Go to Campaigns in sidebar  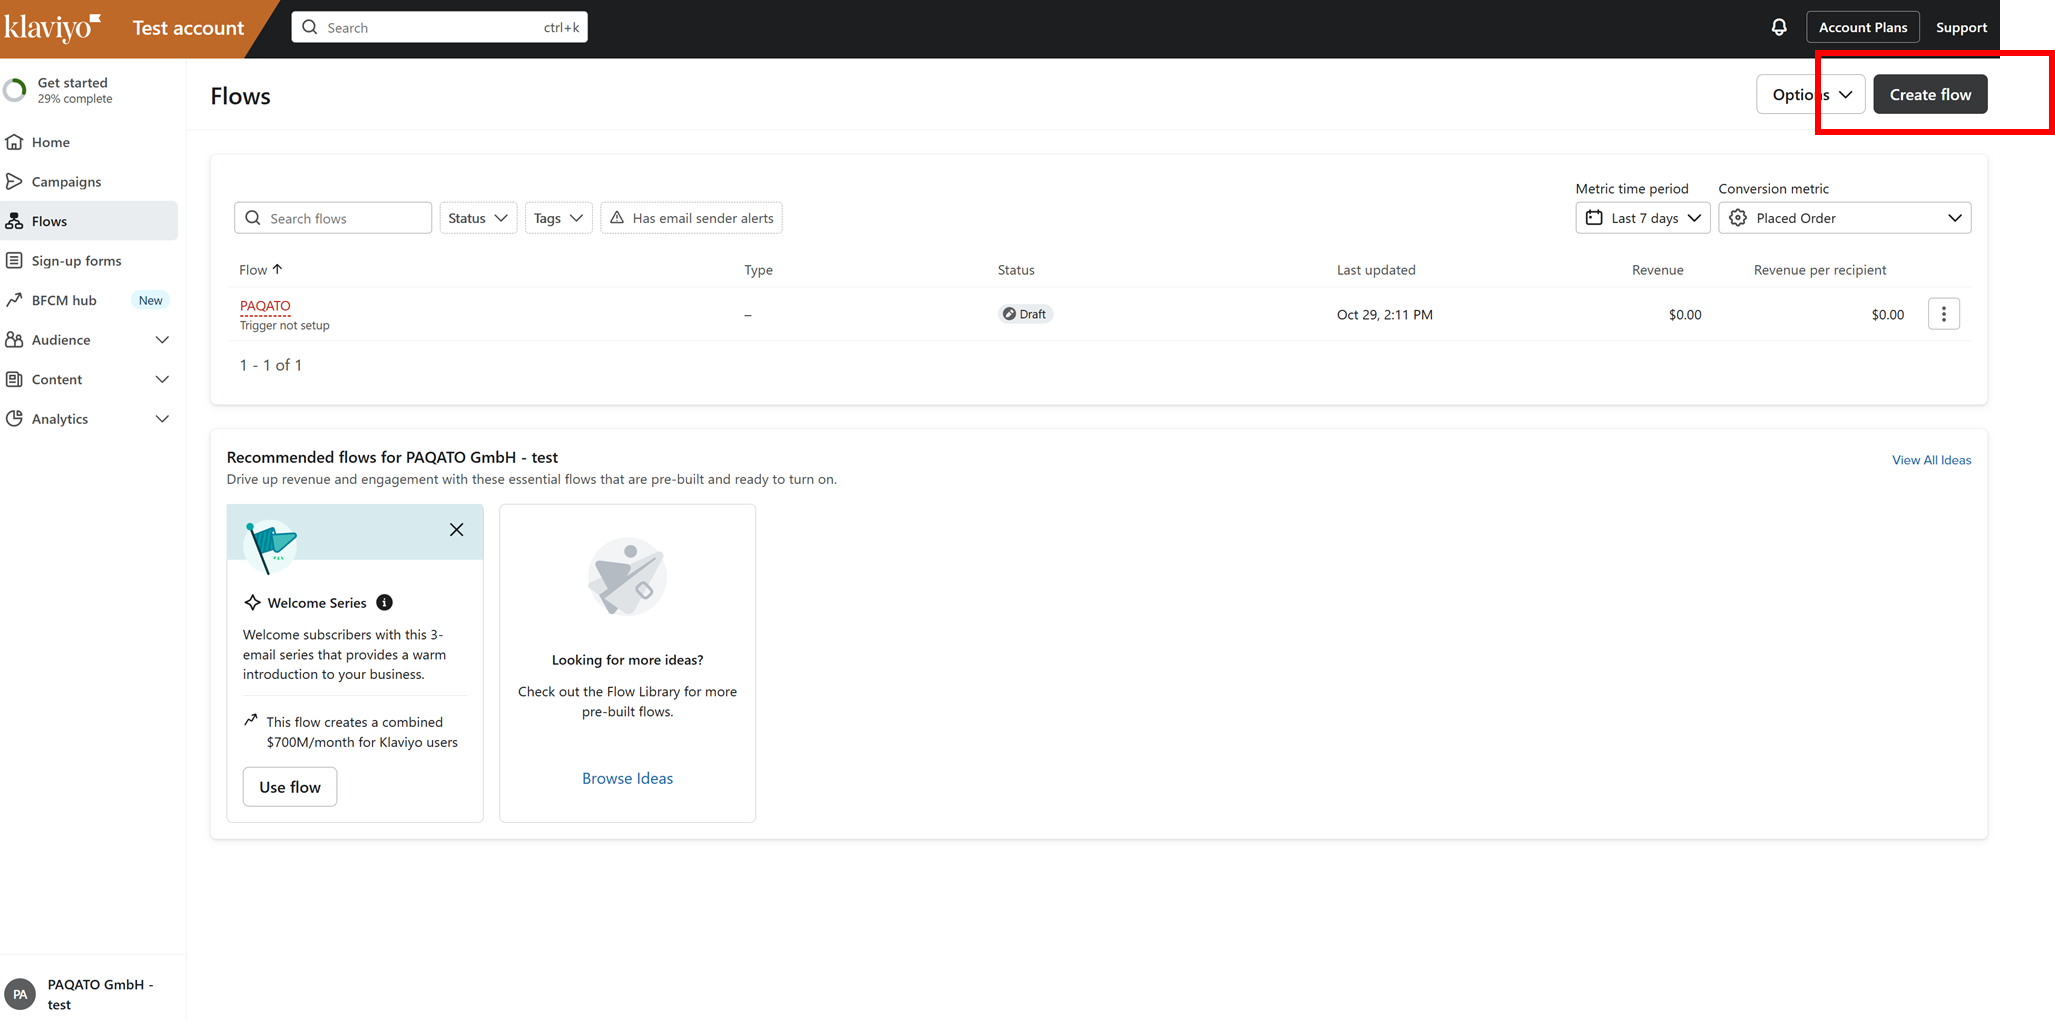pos(66,182)
